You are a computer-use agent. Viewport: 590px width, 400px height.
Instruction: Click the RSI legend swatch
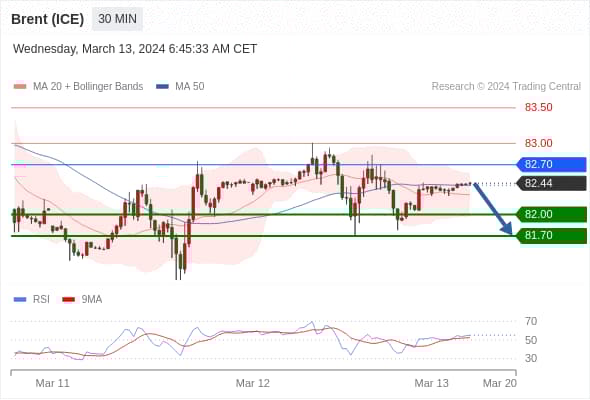20,300
